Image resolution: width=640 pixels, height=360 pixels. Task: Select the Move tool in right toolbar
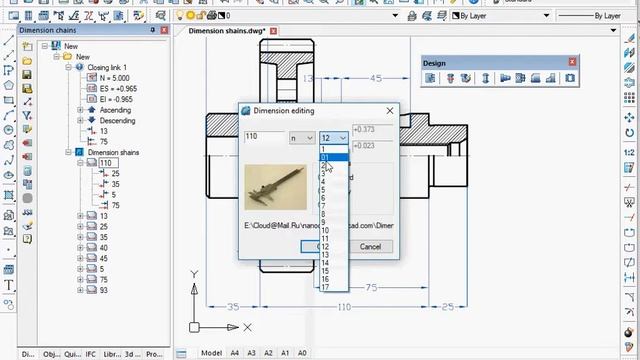[629, 118]
